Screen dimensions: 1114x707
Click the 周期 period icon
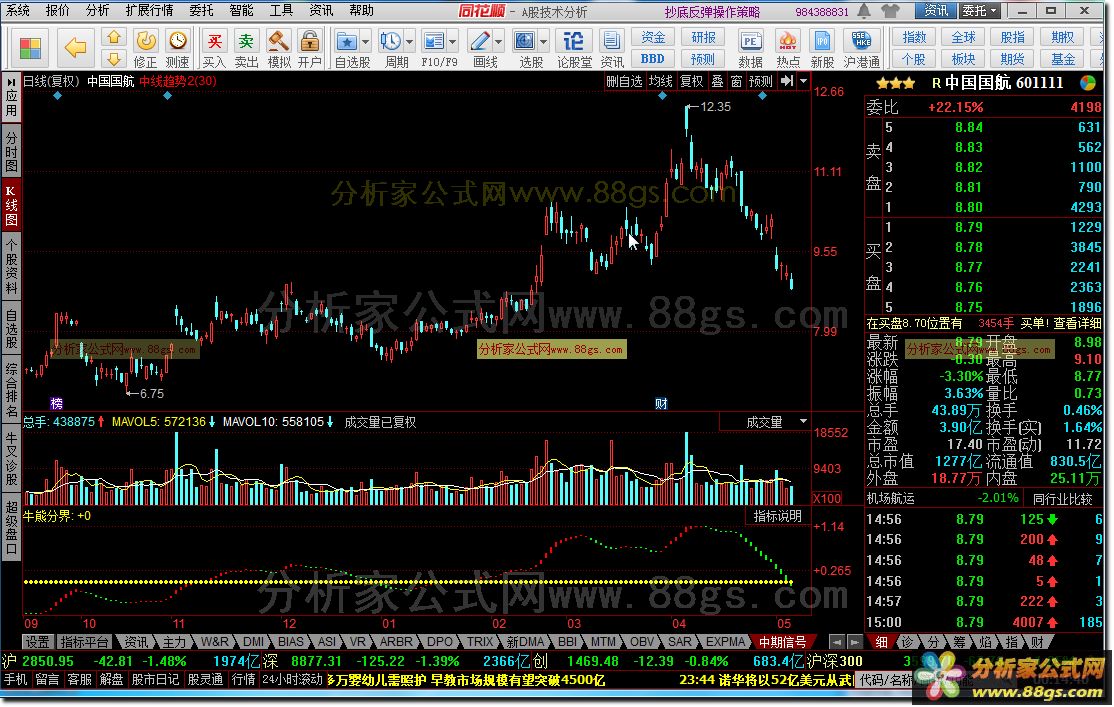coord(390,41)
